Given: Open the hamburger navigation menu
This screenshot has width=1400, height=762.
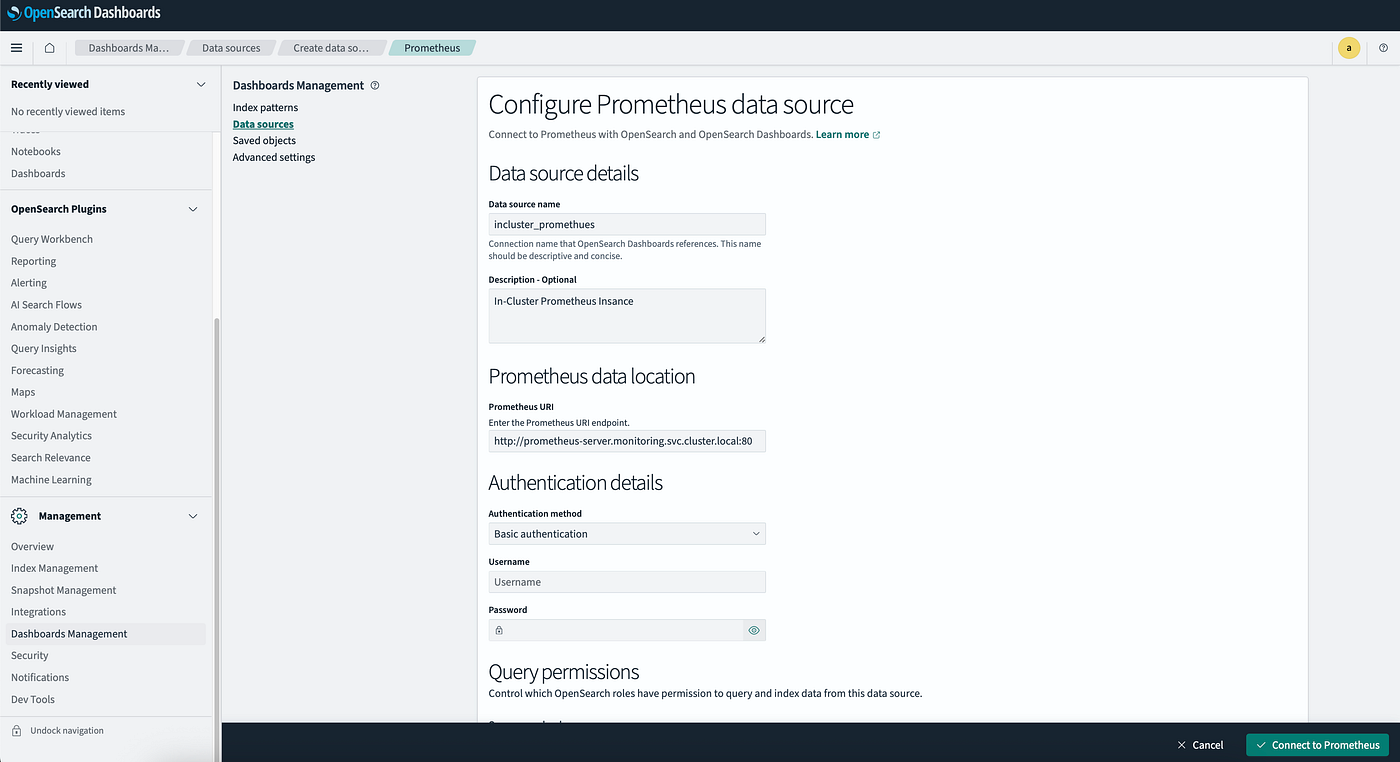Looking at the screenshot, I should [16, 48].
